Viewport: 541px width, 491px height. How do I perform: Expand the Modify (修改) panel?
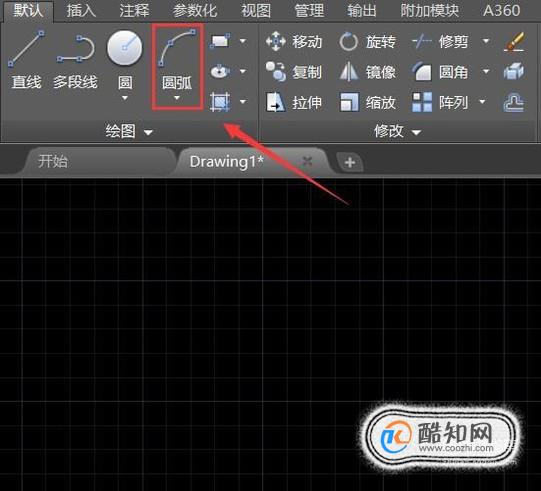click(x=397, y=131)
